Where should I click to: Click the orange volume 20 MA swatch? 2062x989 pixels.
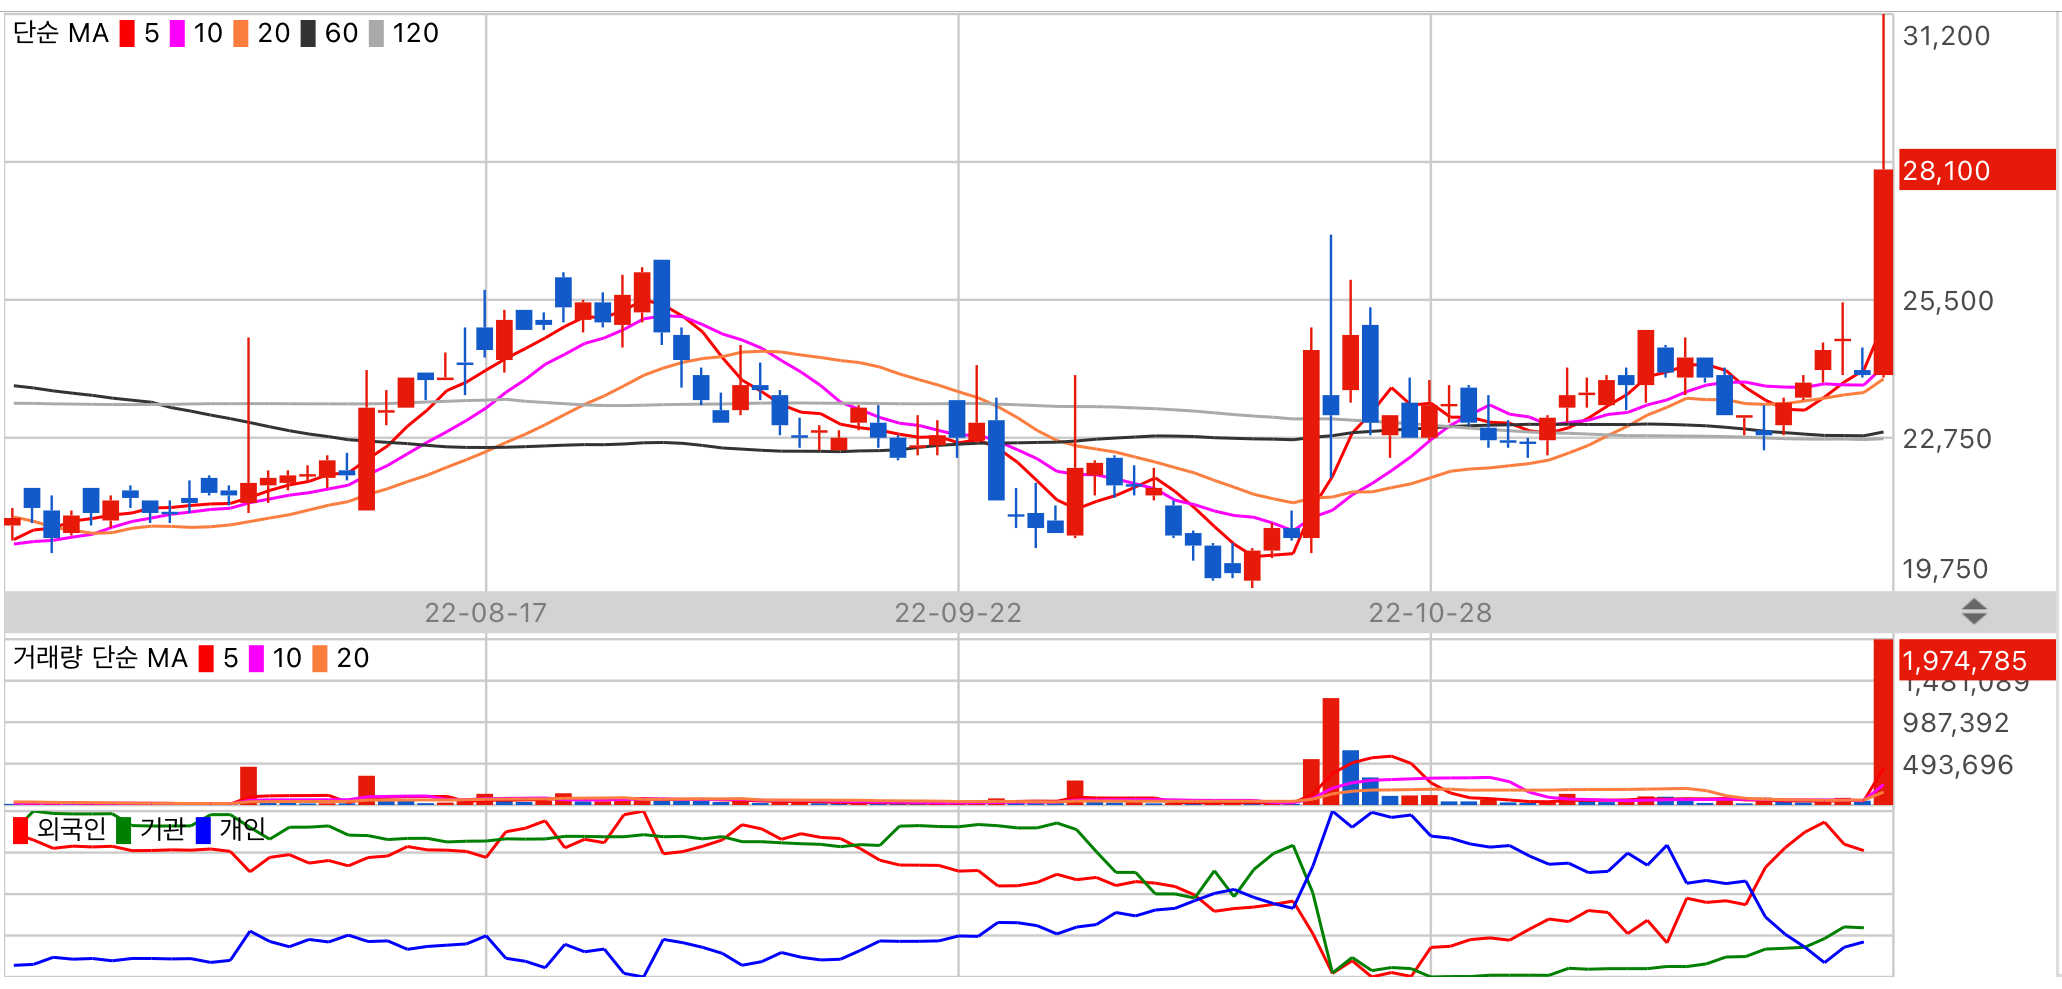[320, 659]
